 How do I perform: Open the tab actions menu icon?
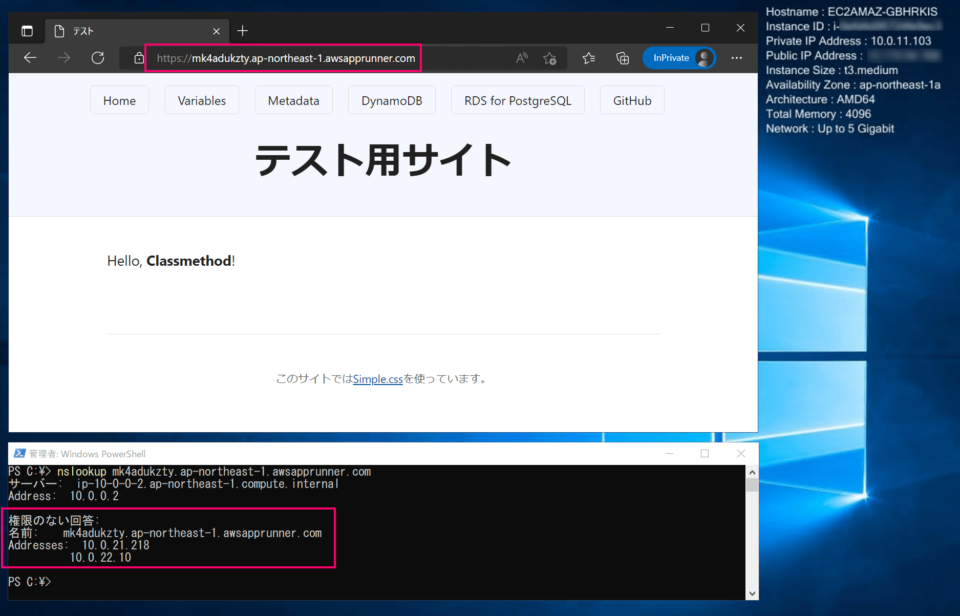[28, 30]
